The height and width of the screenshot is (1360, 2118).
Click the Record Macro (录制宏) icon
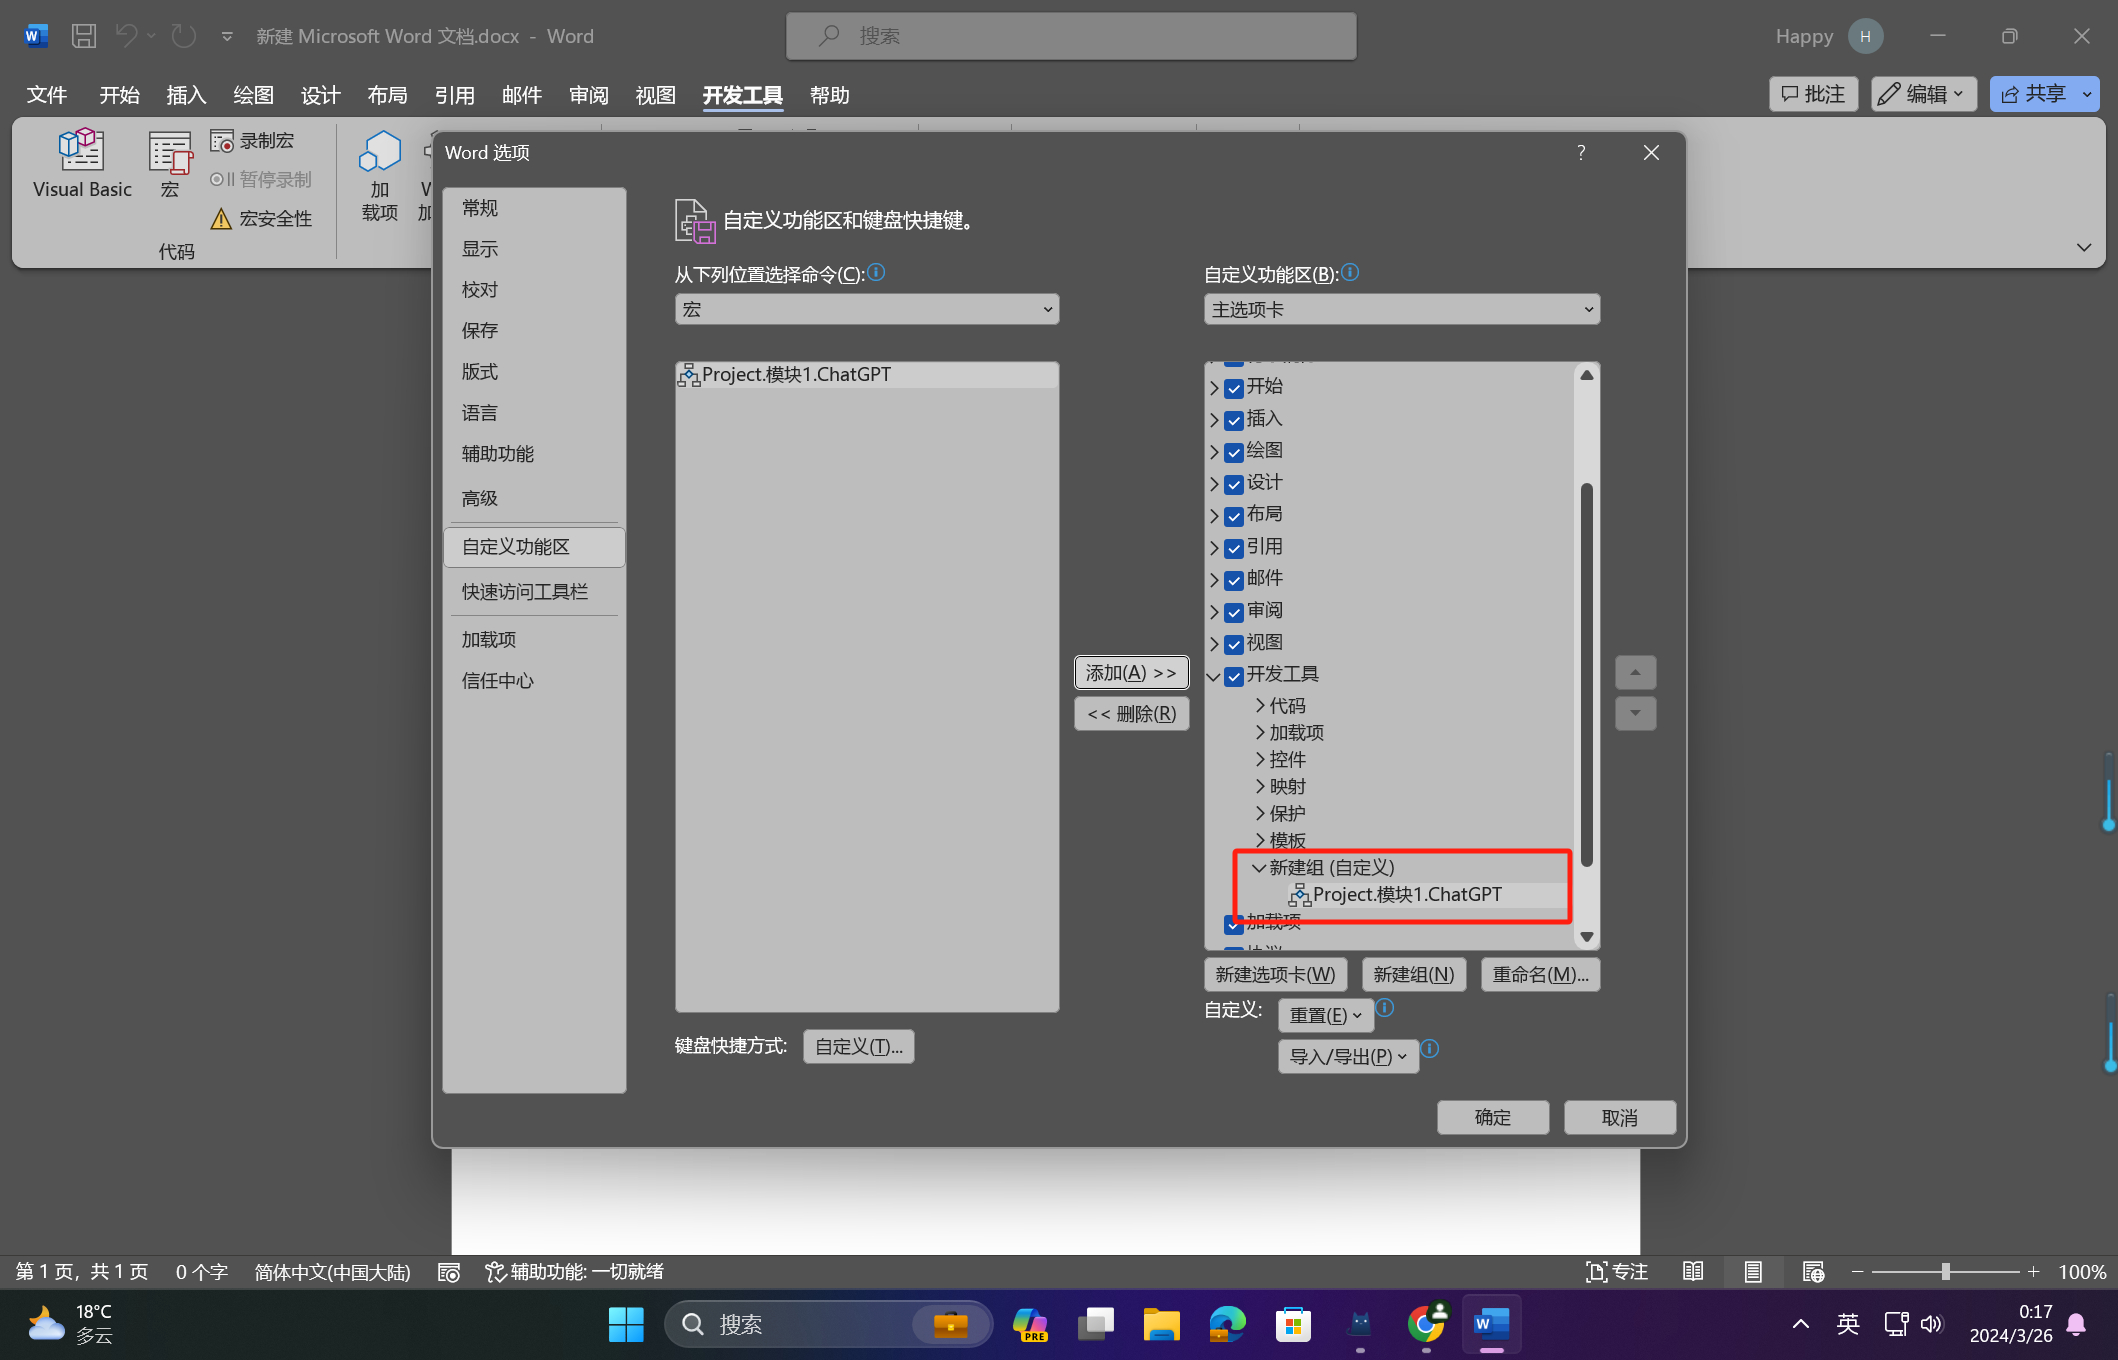pos(222,141)
